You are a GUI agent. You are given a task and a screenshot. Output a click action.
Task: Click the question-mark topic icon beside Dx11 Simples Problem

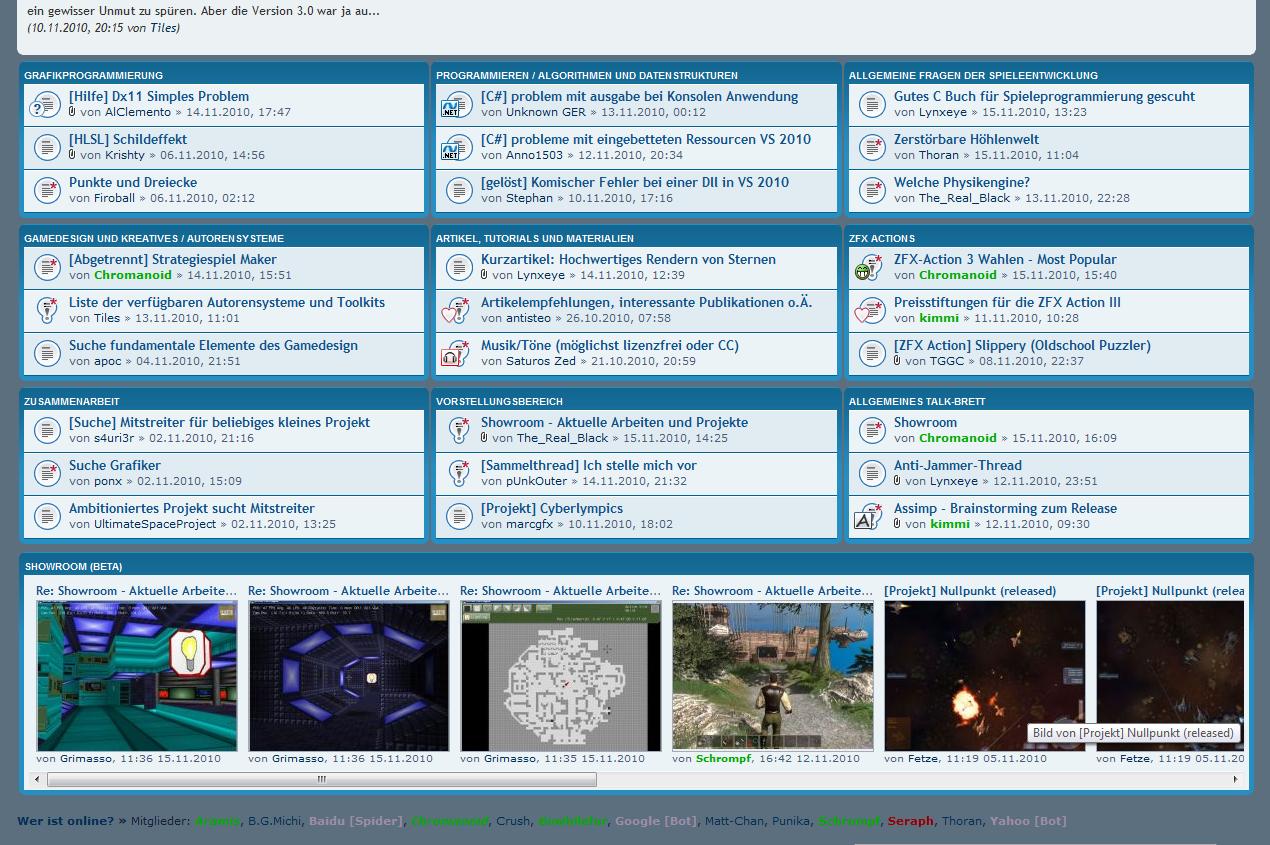point(46,104)
